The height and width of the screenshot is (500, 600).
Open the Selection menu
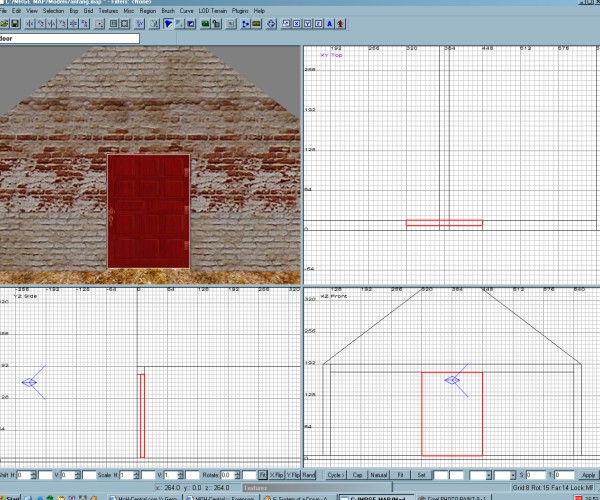pyautogui.click(x=53, y=11)
